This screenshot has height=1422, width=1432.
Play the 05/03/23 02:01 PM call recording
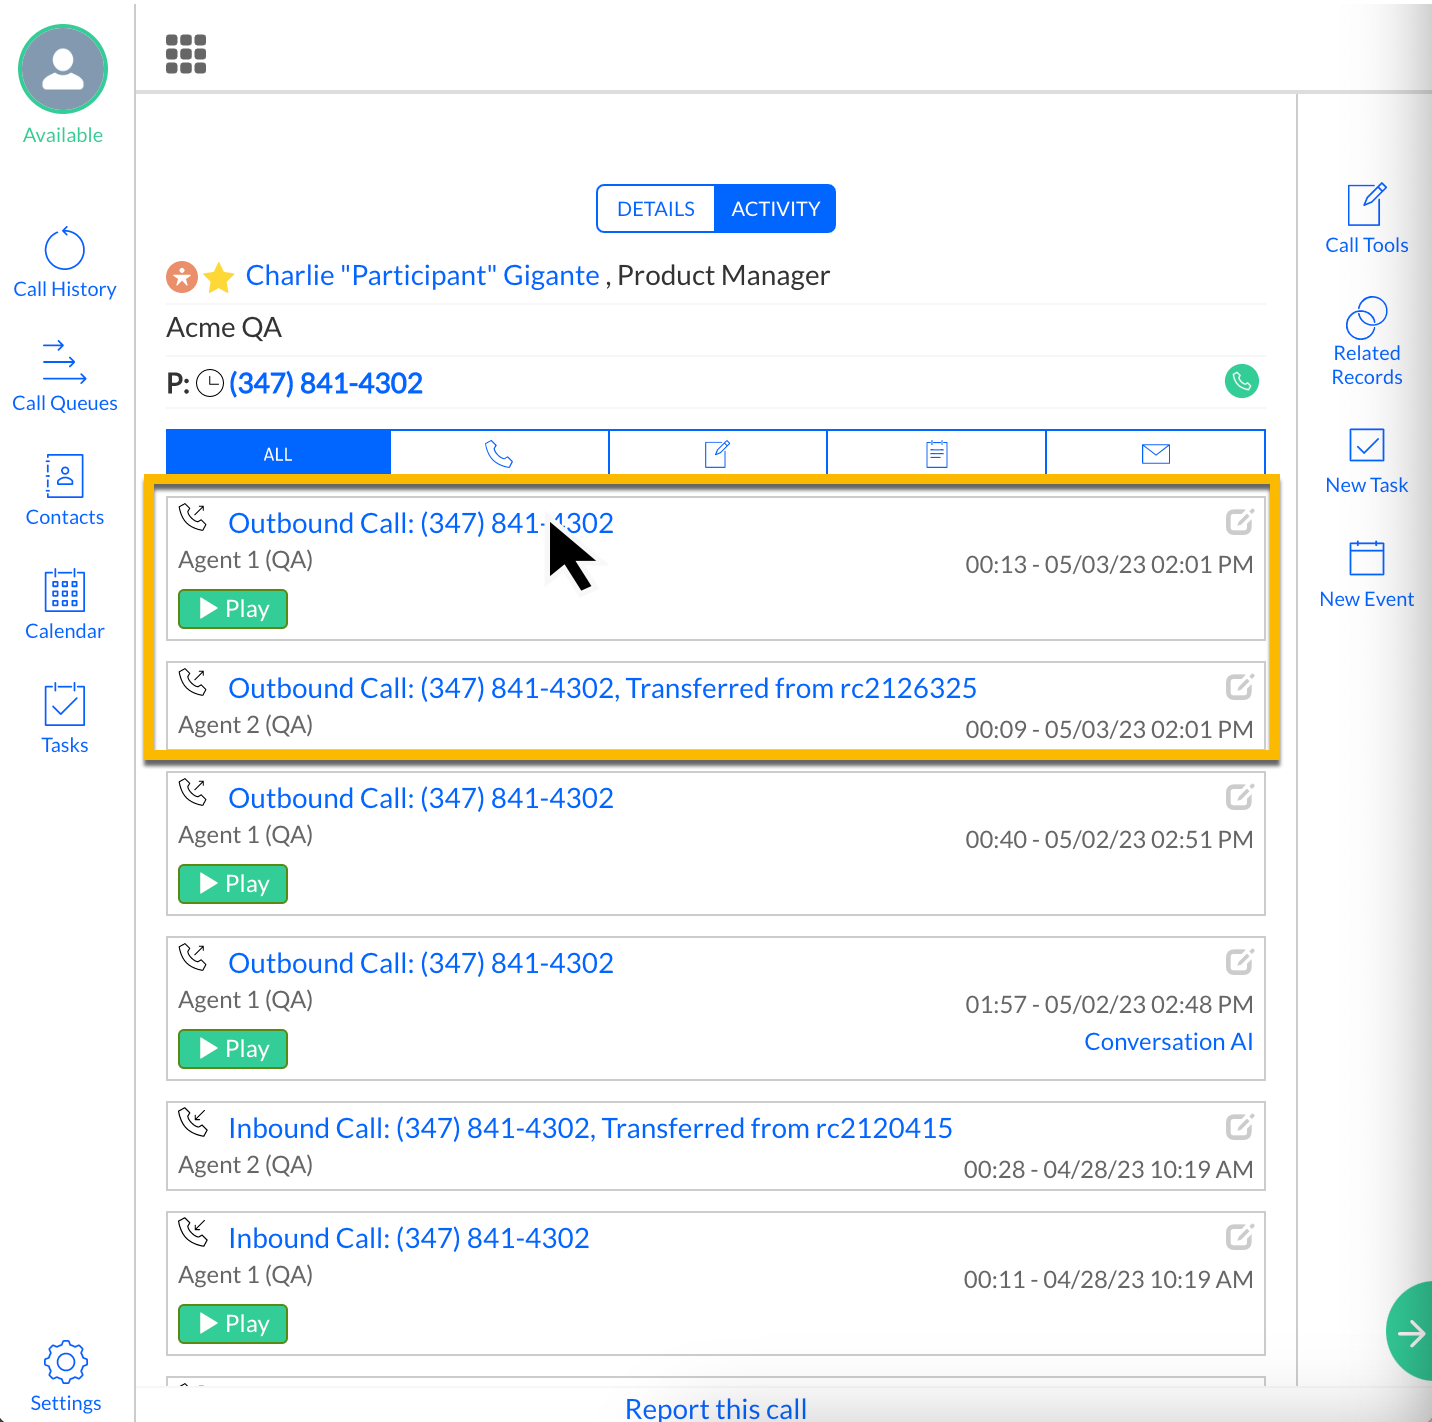pos(233,609)
